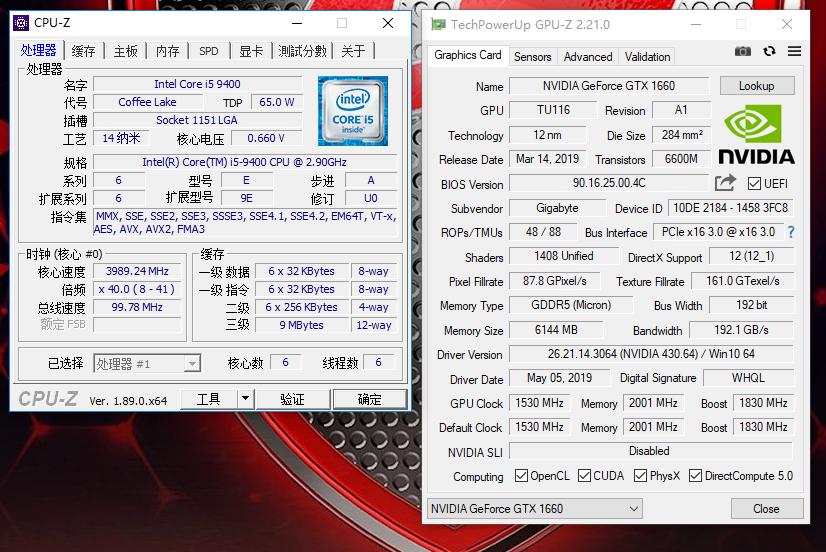826x552 pixels.
Task: Click the GPU Name field NVIDIA GeForce GTX 1660
Action: [609, 86]
